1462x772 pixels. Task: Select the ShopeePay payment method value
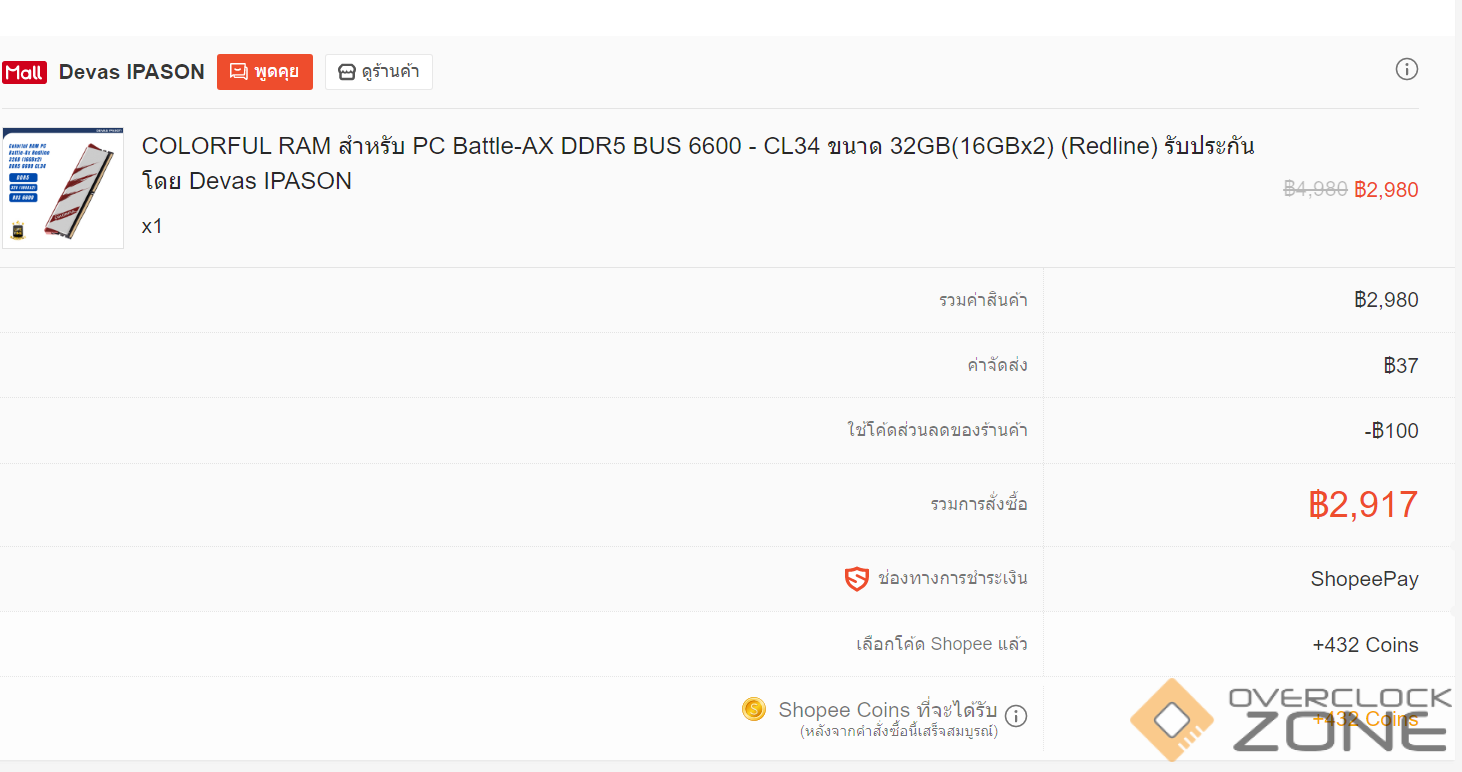[1364, 579]
